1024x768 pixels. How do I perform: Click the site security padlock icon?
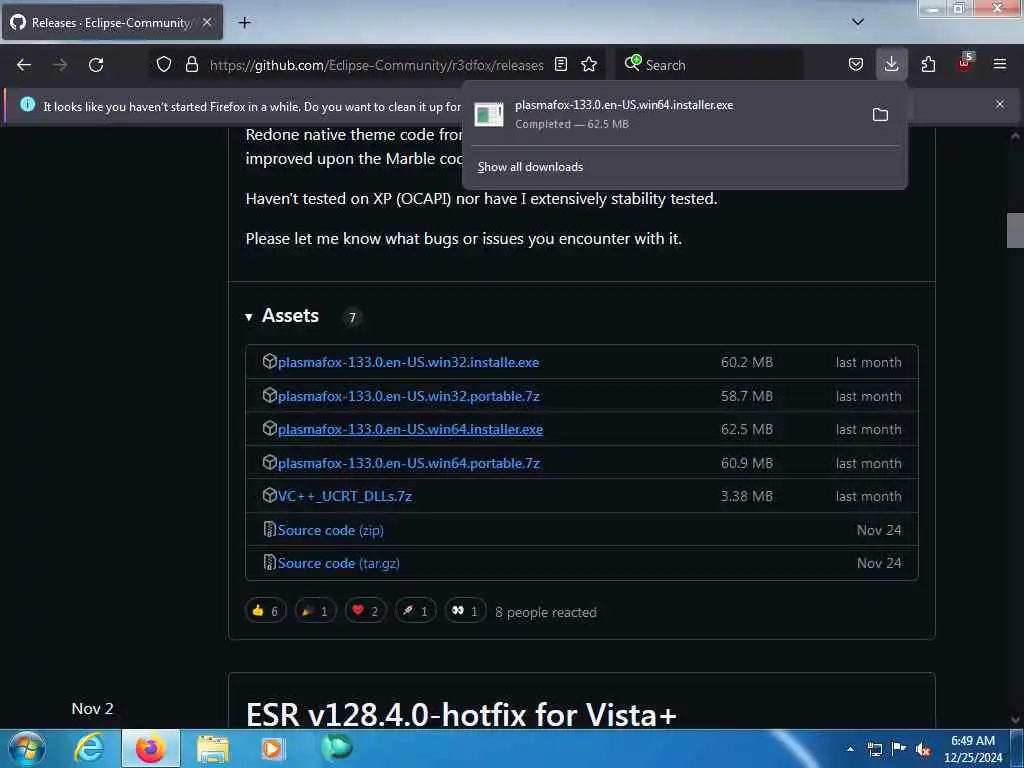[x=191, y=65]
